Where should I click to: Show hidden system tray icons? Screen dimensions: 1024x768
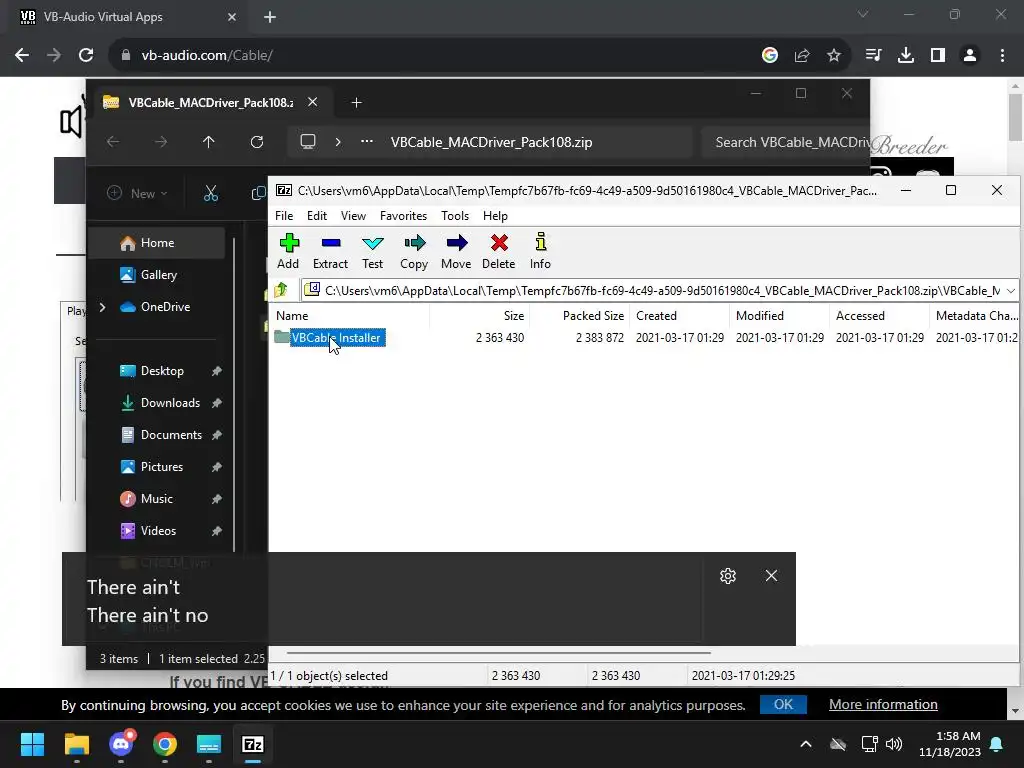point(806,744)
